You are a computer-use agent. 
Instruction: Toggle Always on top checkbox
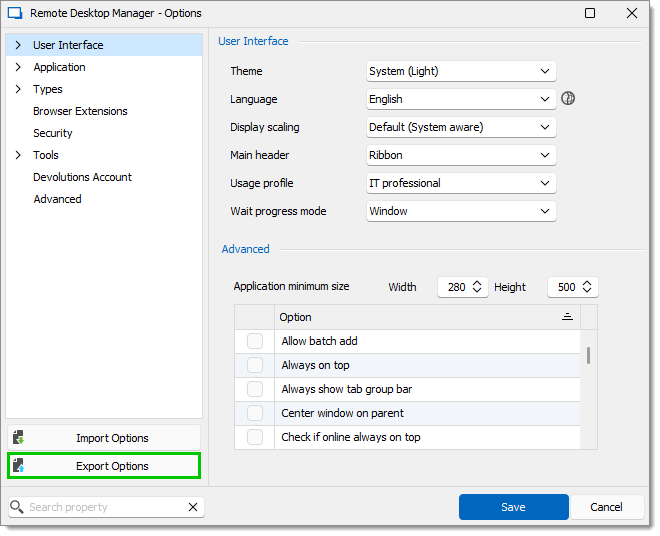coord(255,365)
